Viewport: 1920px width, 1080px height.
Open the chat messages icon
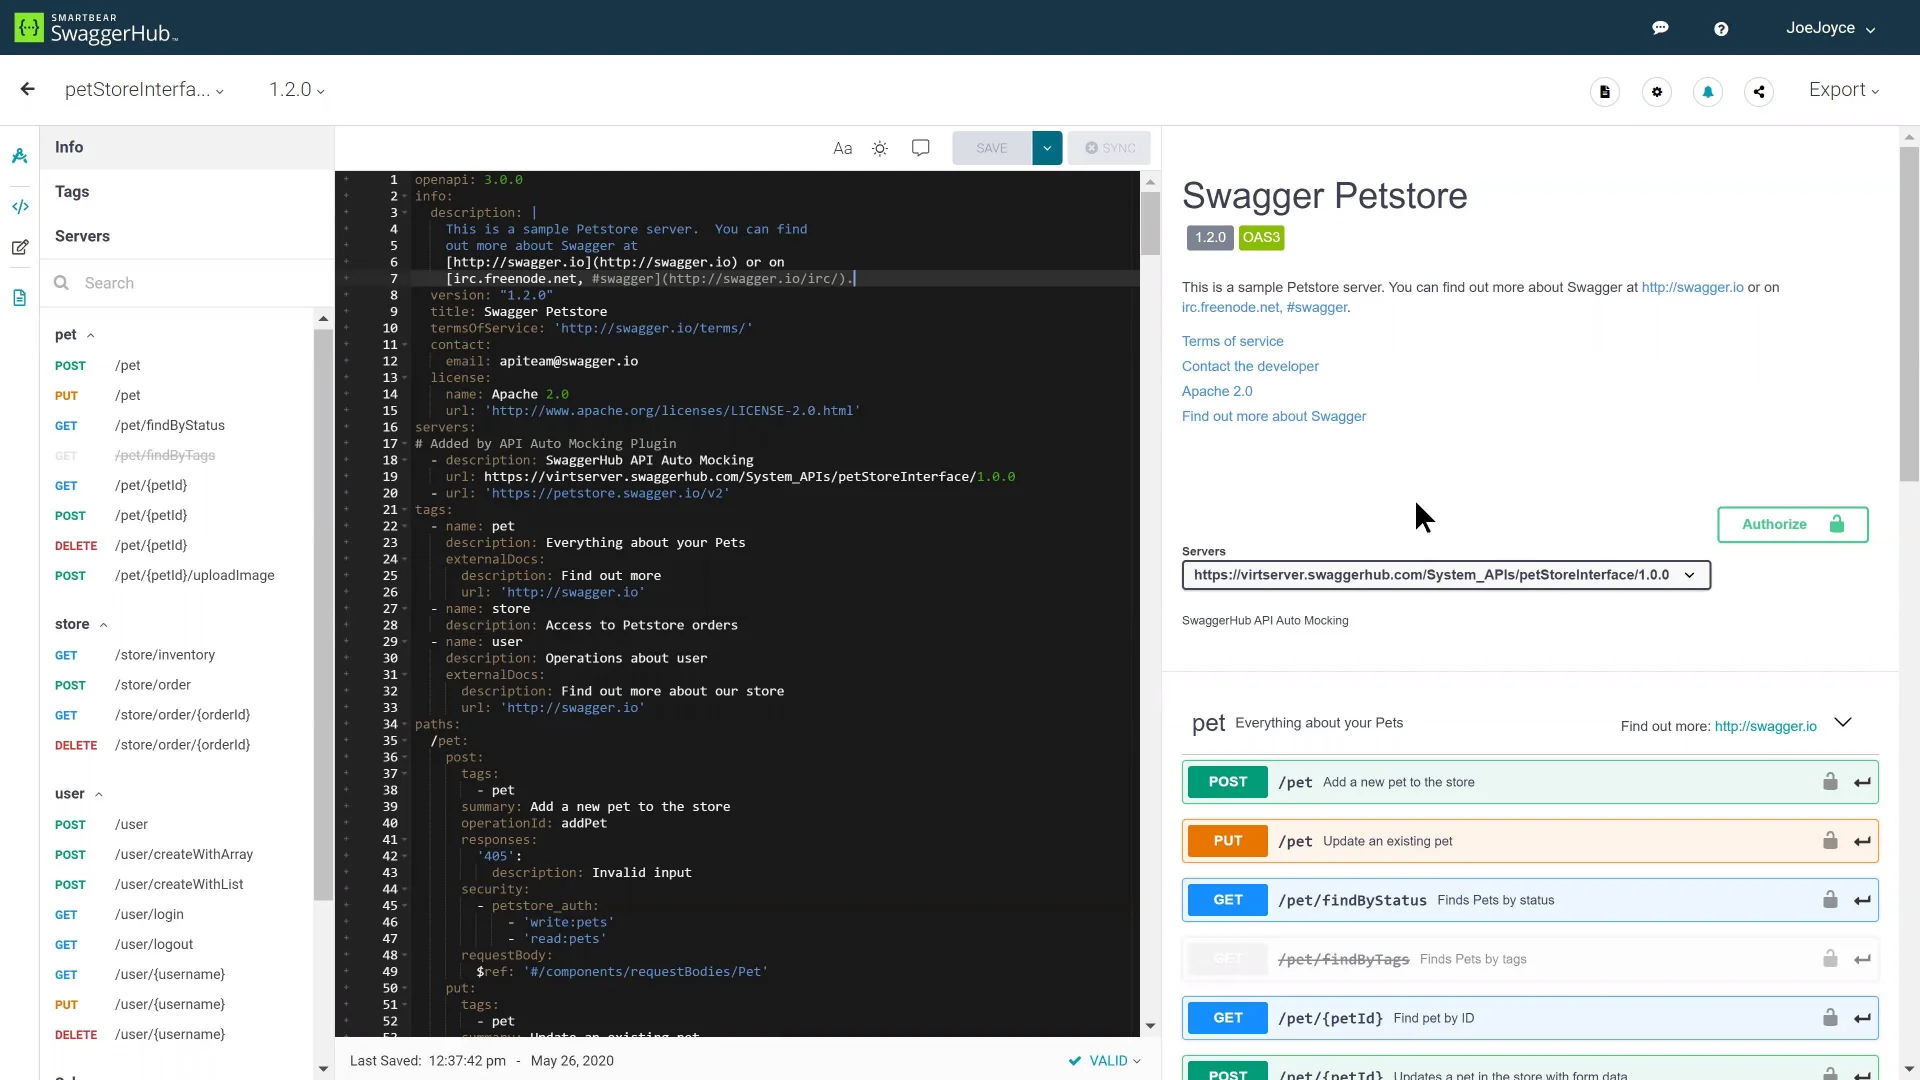(x=1660, y=28)
